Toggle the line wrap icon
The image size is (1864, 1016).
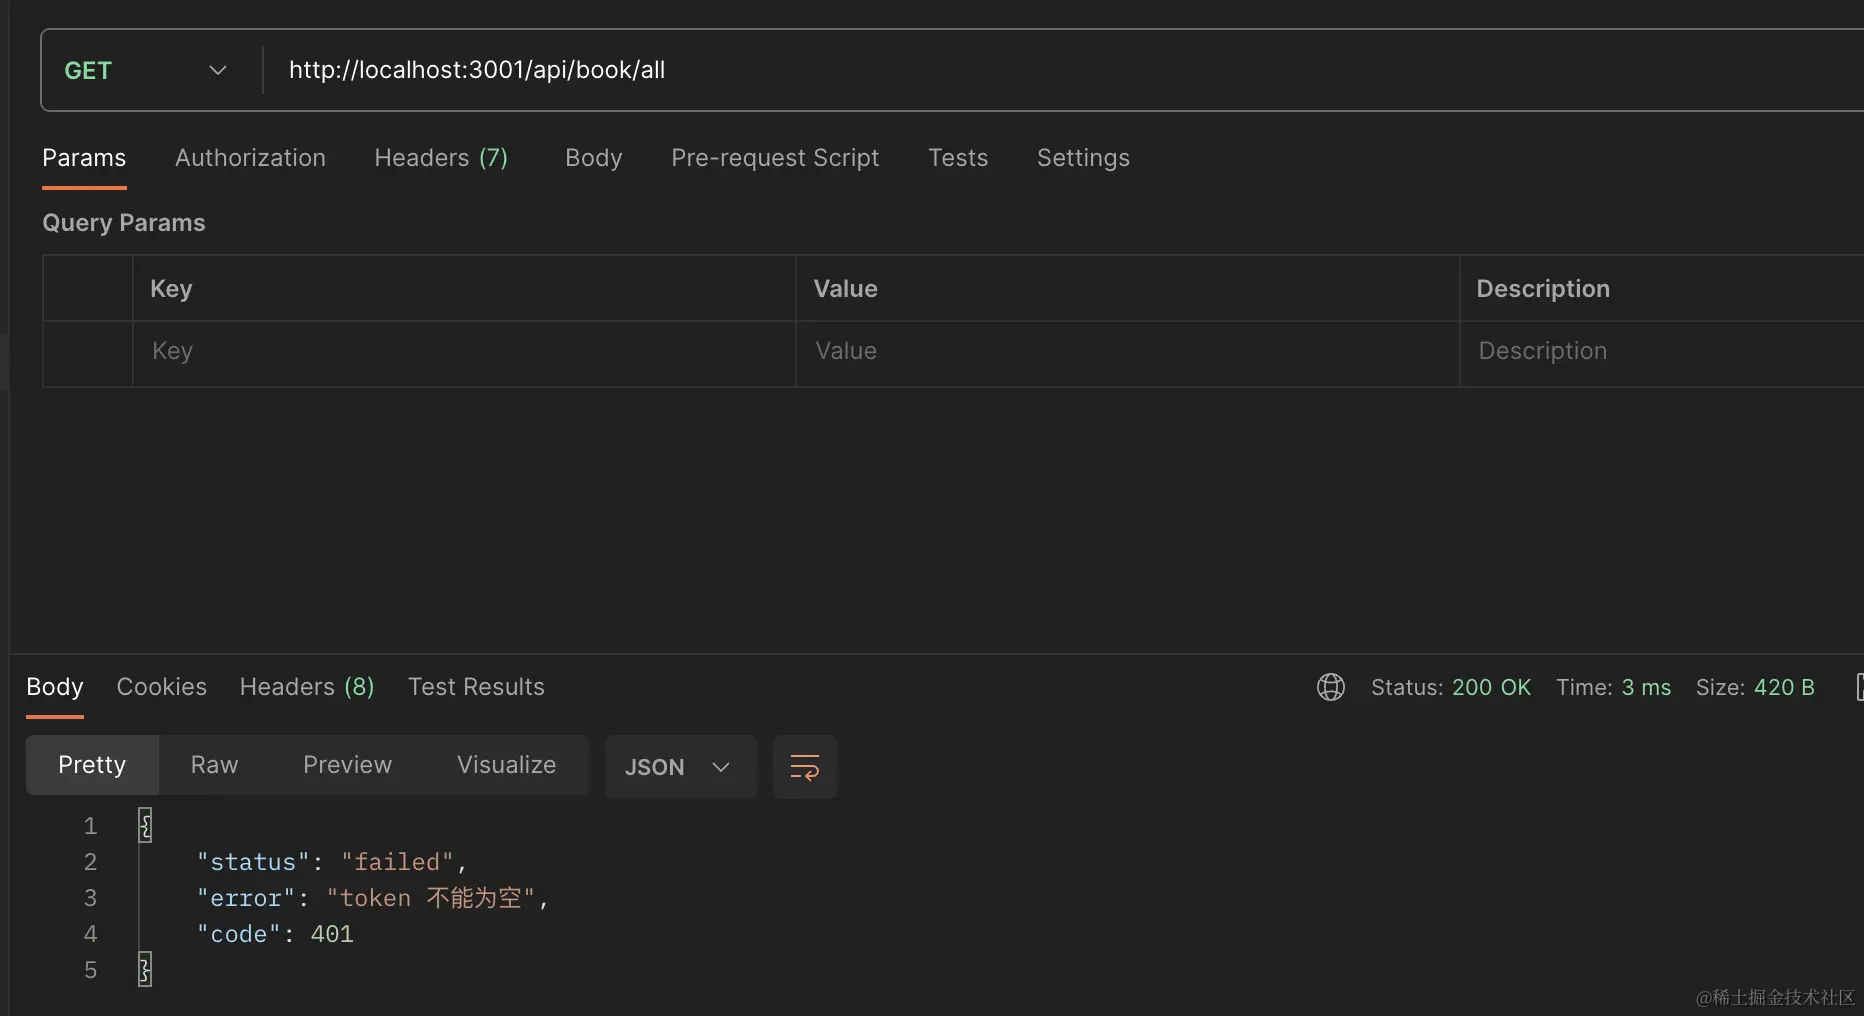pos(805,767)
